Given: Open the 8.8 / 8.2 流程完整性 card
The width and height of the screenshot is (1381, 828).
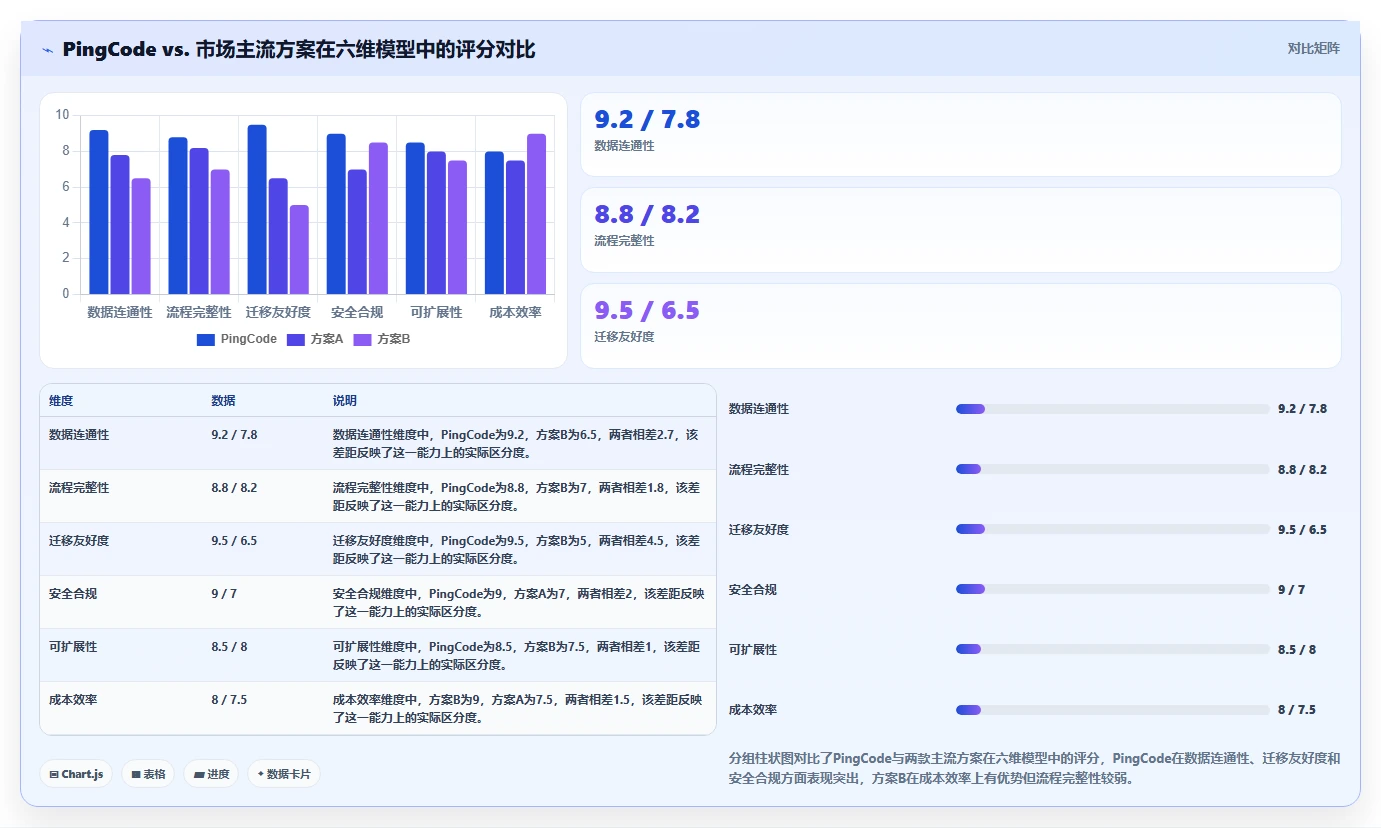Looking at the screenshot, I should click(x=961, y=230).
